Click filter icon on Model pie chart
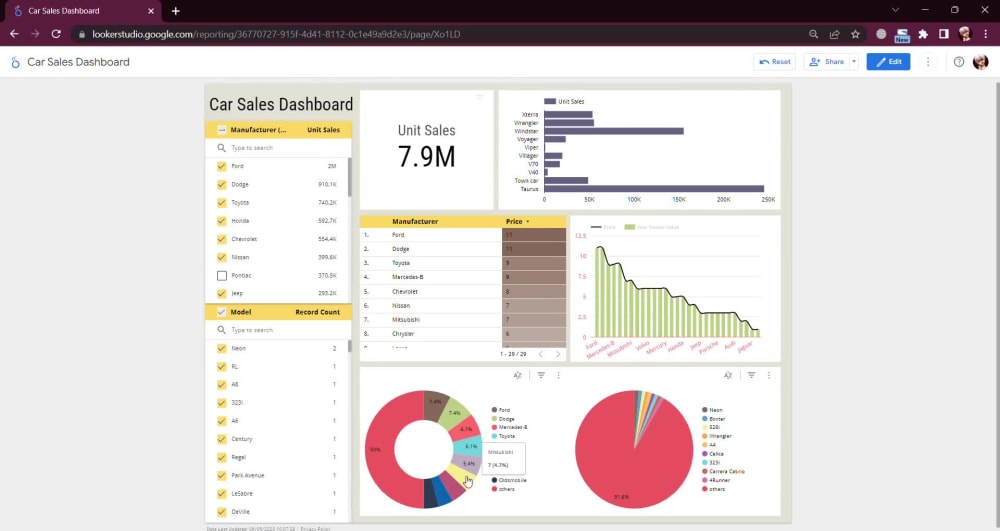1000x531 pixels. (x=751, y=375)
